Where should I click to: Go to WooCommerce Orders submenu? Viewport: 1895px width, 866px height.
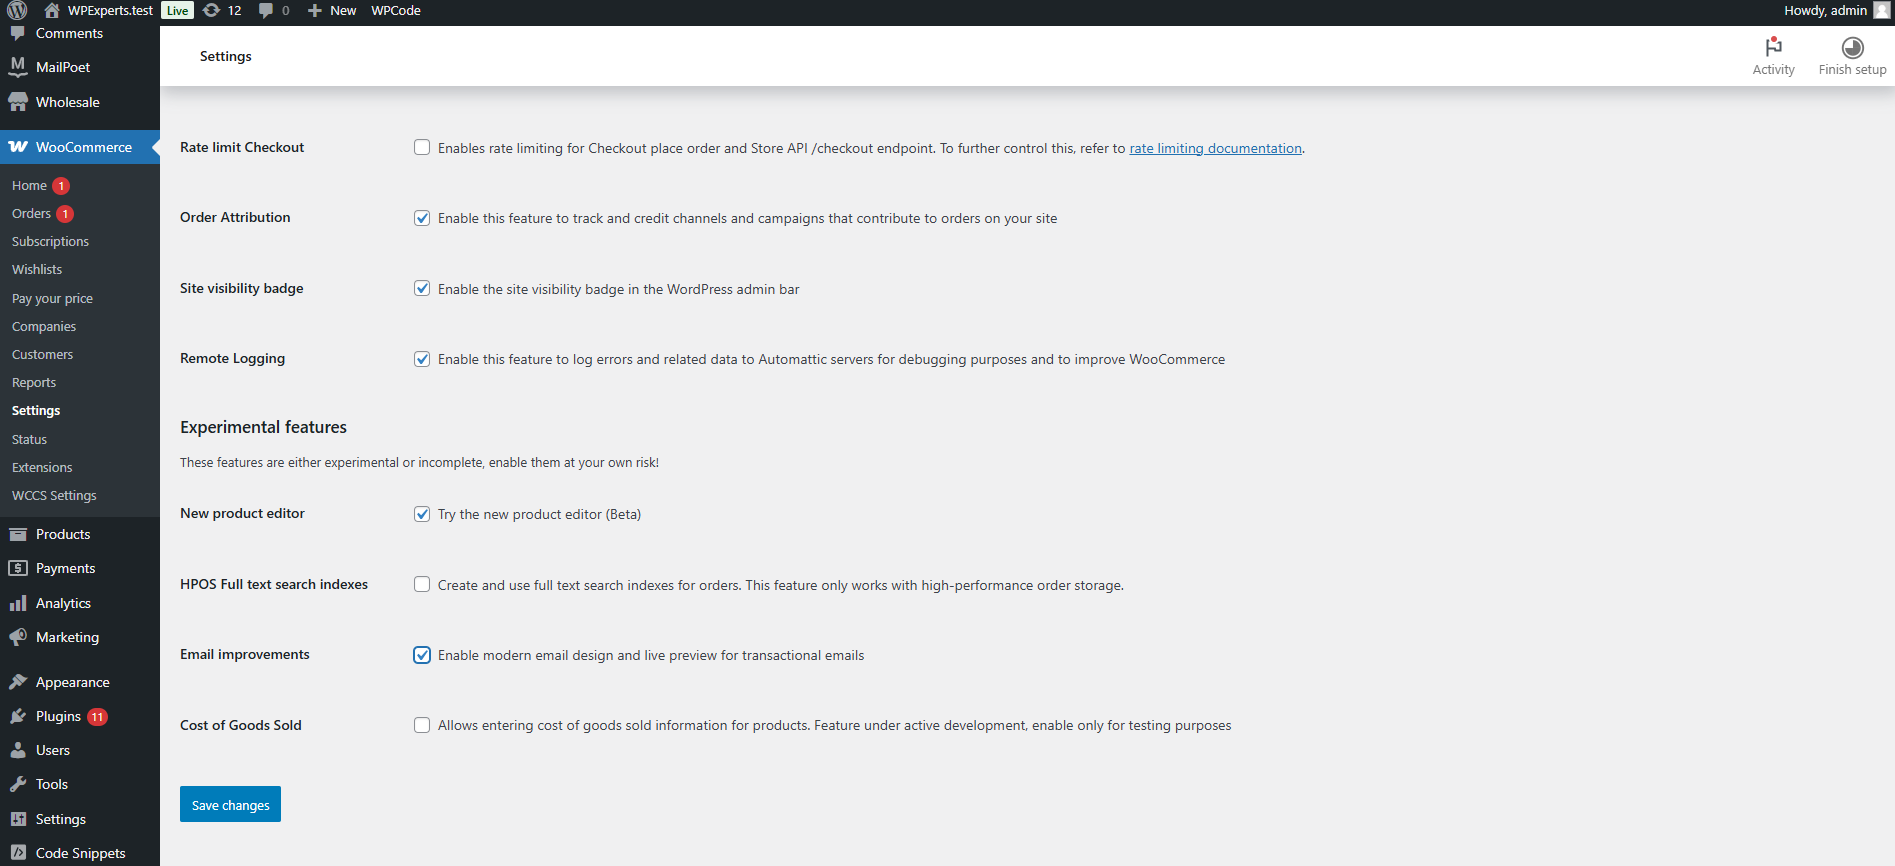[x=31, y=213]
